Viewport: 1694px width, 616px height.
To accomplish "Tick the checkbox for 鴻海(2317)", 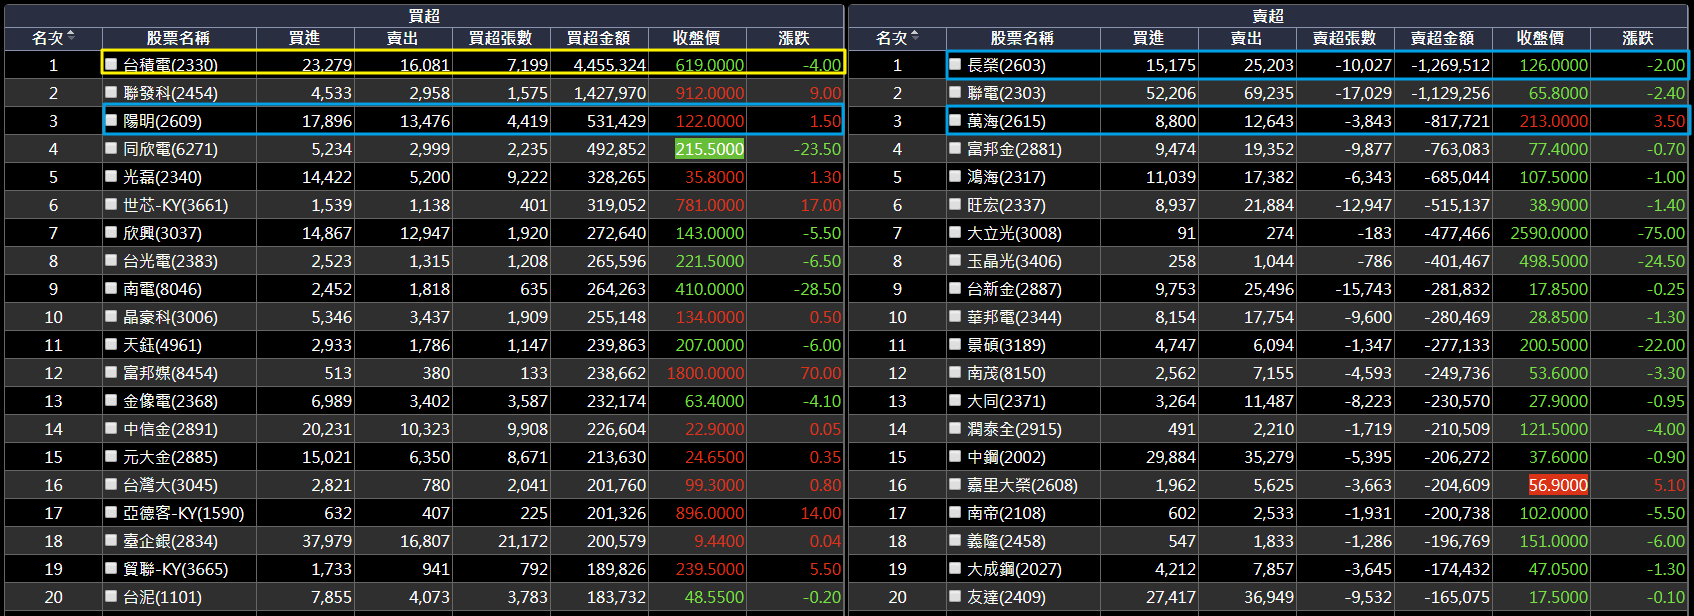I will pos(956,176).
